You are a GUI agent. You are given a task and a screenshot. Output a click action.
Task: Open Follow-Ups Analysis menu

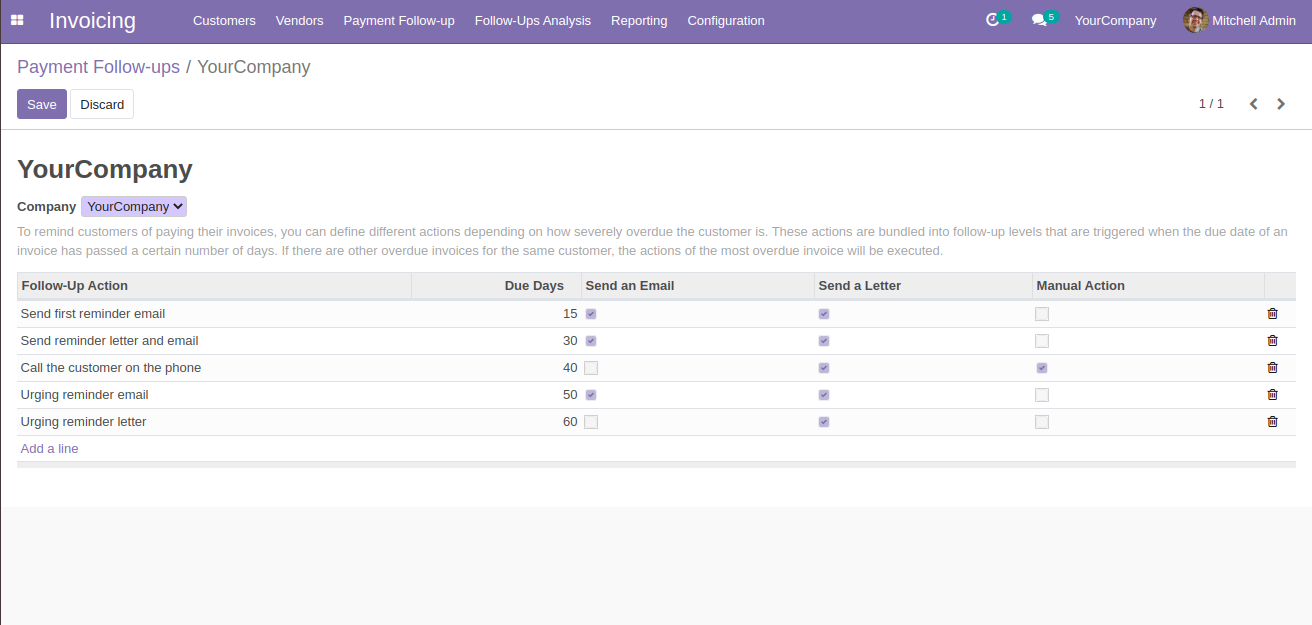pos(532,20)
